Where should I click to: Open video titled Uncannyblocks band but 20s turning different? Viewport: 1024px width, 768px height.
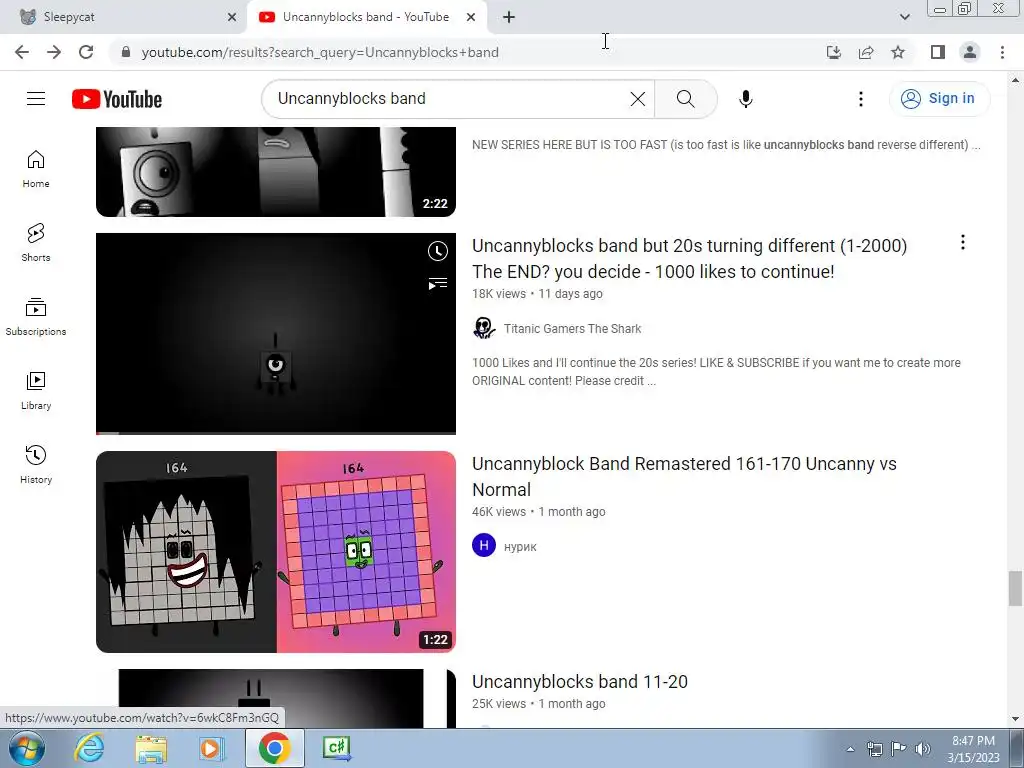[690, 259]
